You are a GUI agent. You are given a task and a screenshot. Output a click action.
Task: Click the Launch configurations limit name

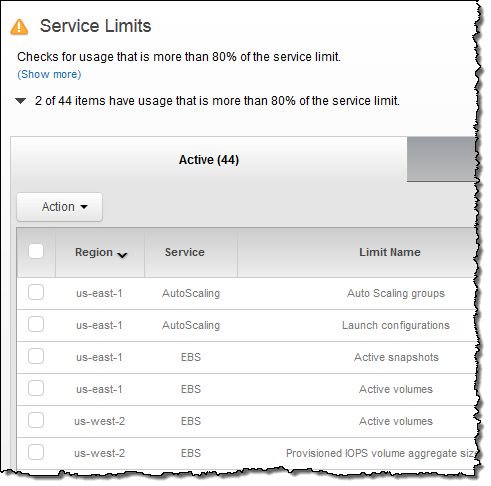pos(396,325)
